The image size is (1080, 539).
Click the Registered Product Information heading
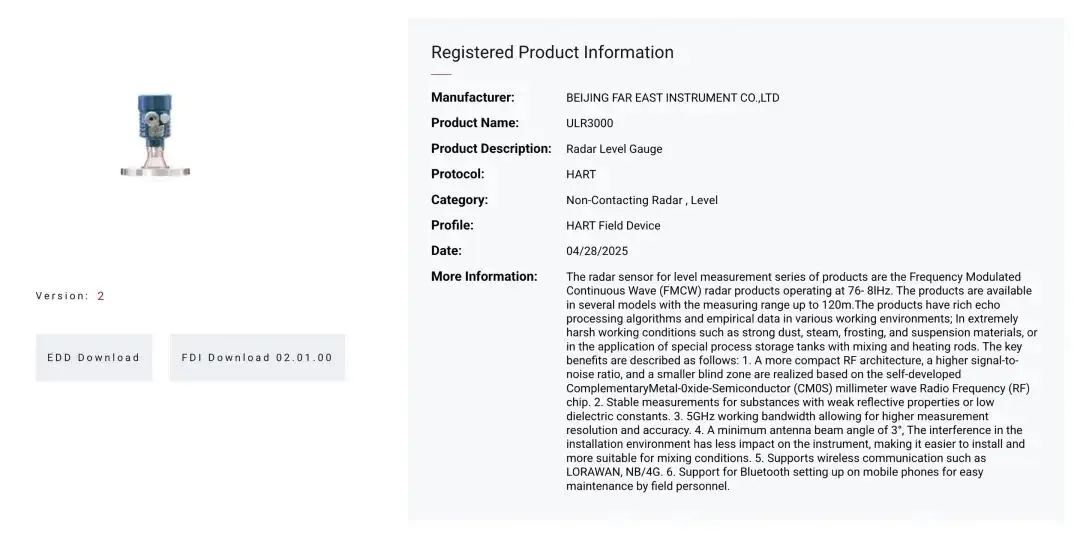[552, 53]
